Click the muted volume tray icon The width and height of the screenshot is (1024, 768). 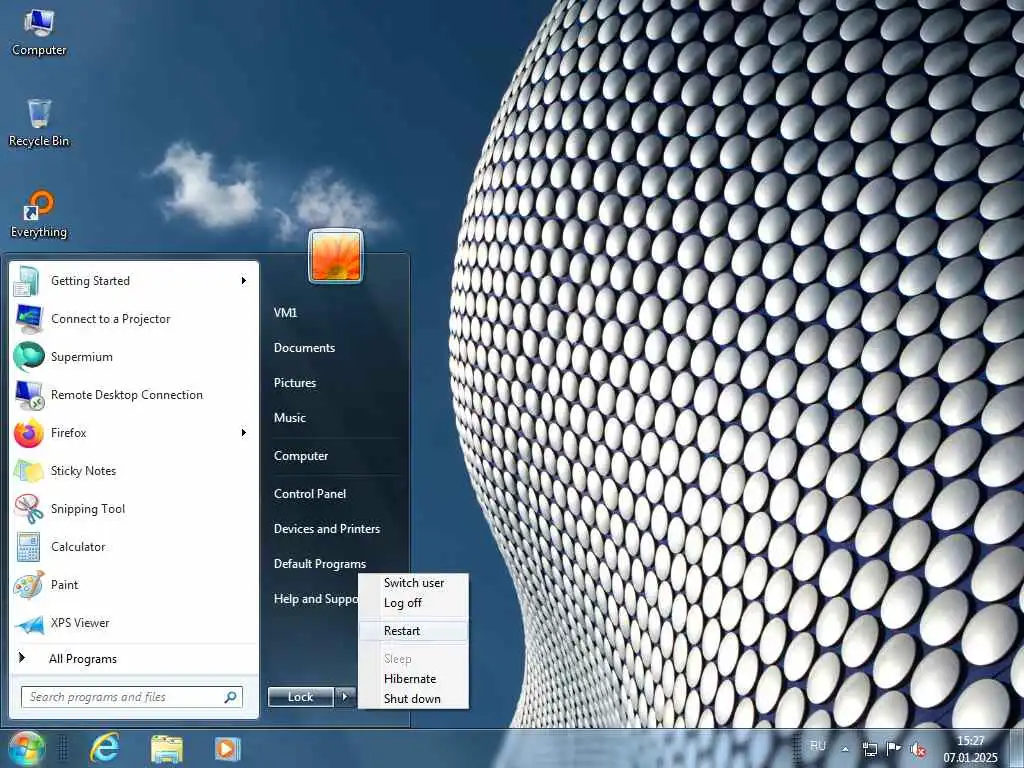tap(918, 750)
